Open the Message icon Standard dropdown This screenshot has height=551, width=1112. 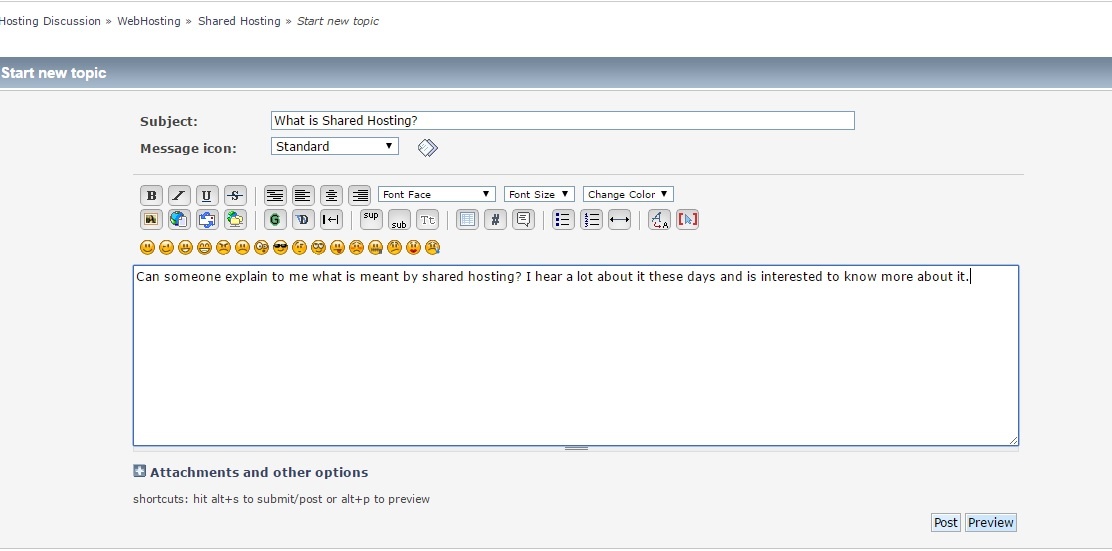click(x=334, y=146)
